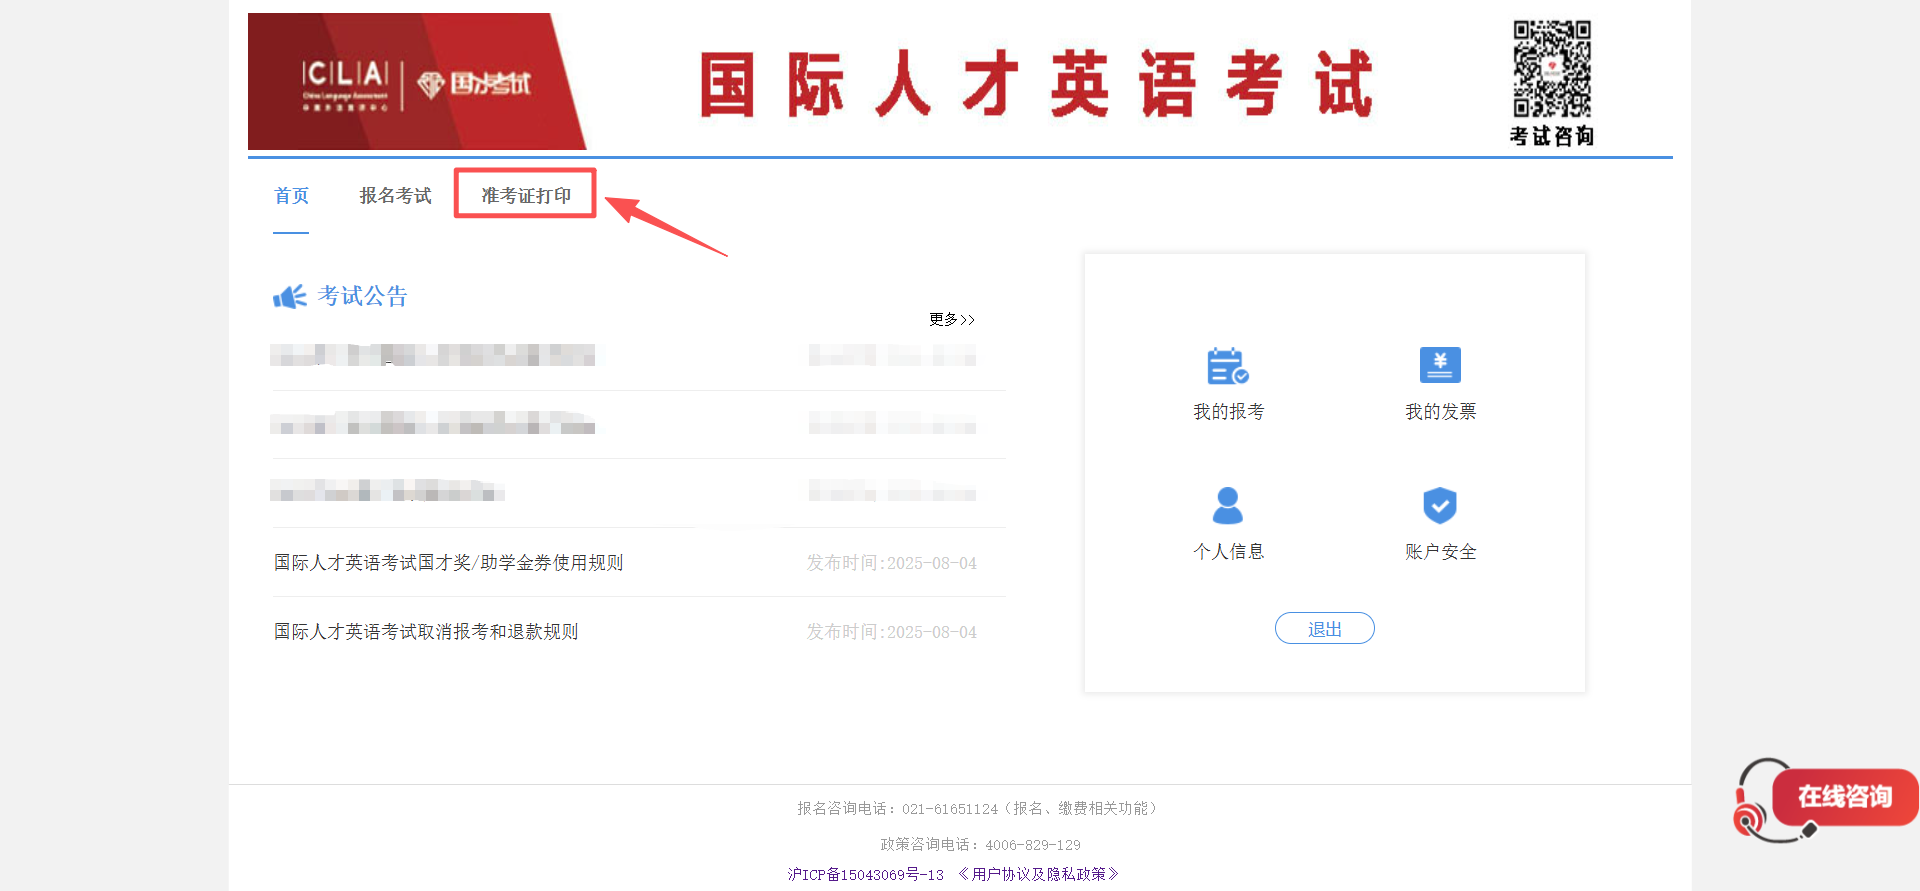
Task: Click the 账户安全 label
Action: coord(1440,552)
